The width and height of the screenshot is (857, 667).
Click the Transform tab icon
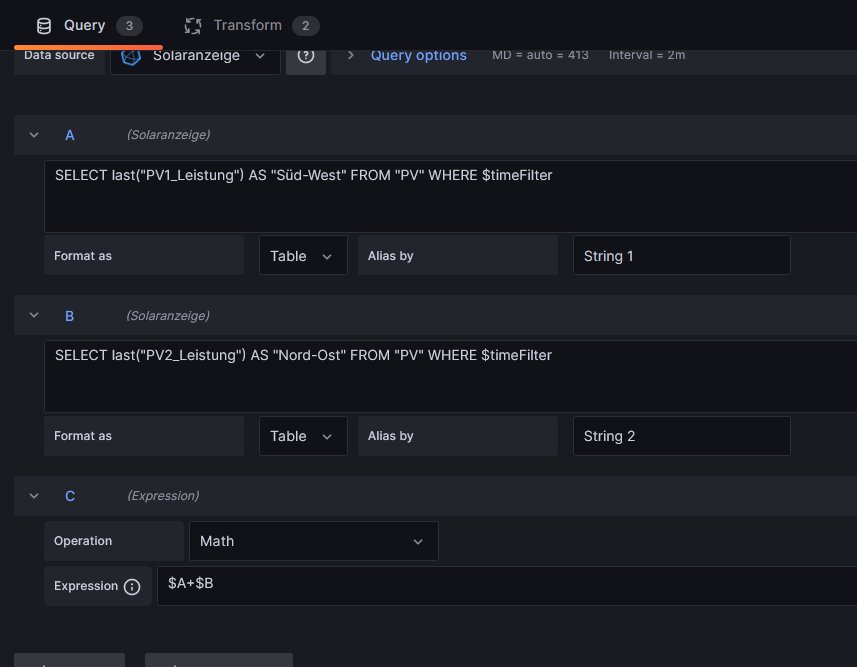(193, 25)
